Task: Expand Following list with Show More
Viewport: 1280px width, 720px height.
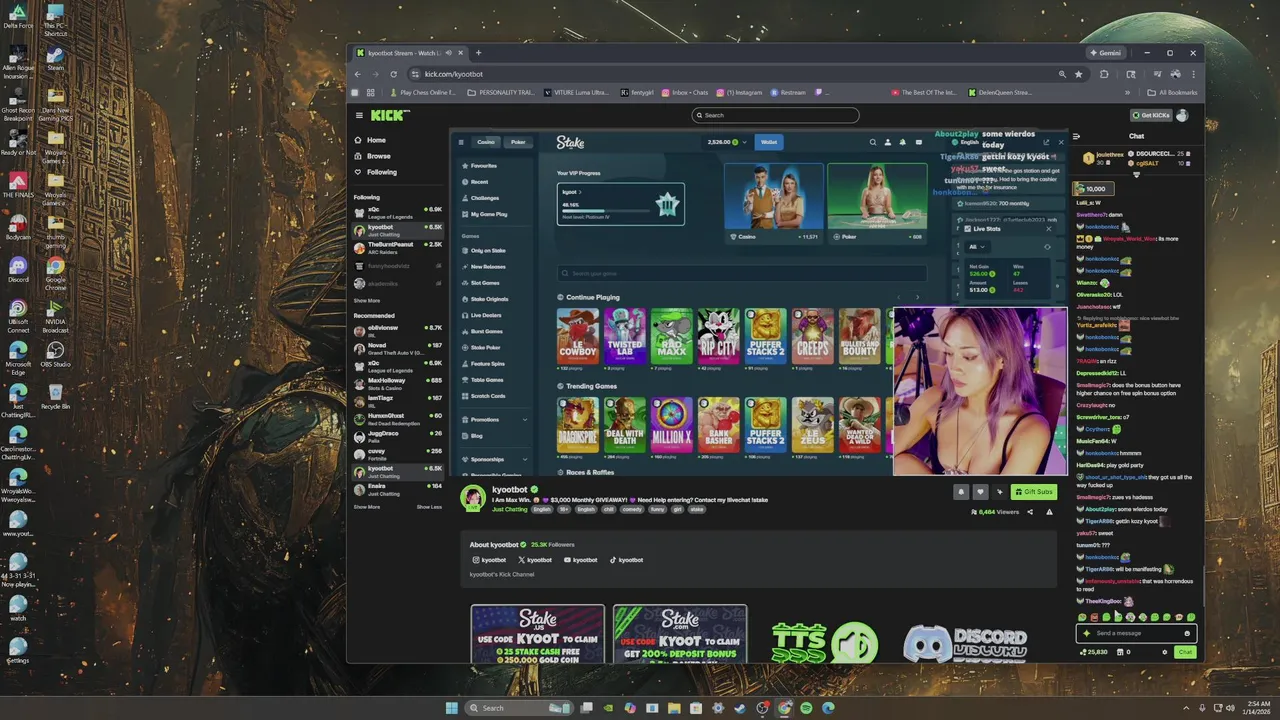Action: pos(367,300)
